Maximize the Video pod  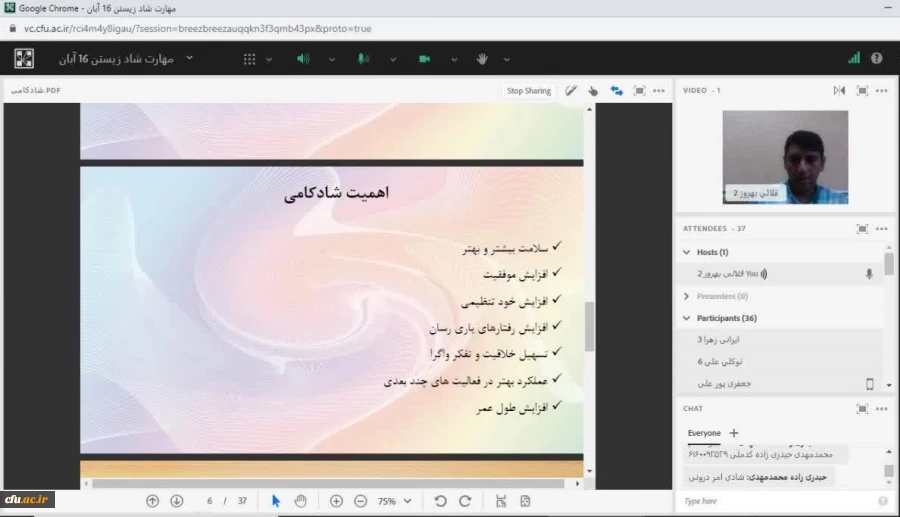click(862, 91)
